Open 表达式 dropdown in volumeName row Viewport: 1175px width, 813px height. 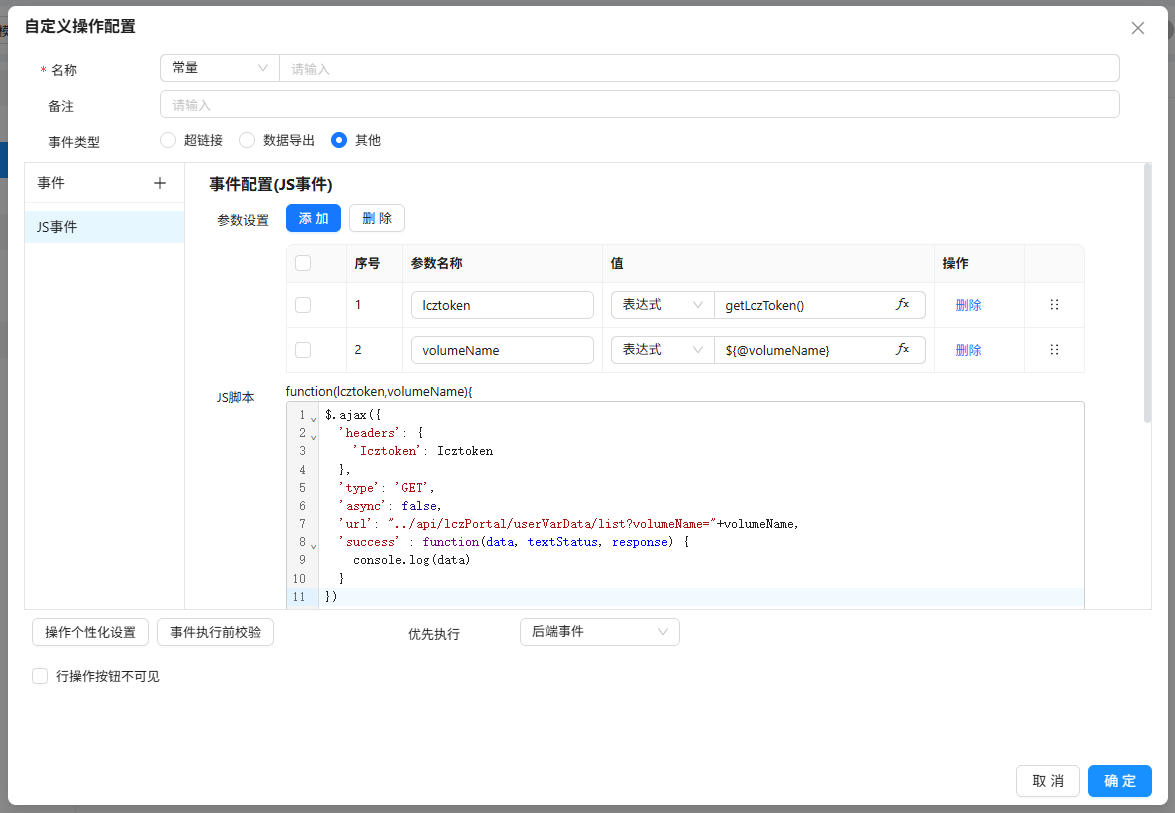(662, 350)
